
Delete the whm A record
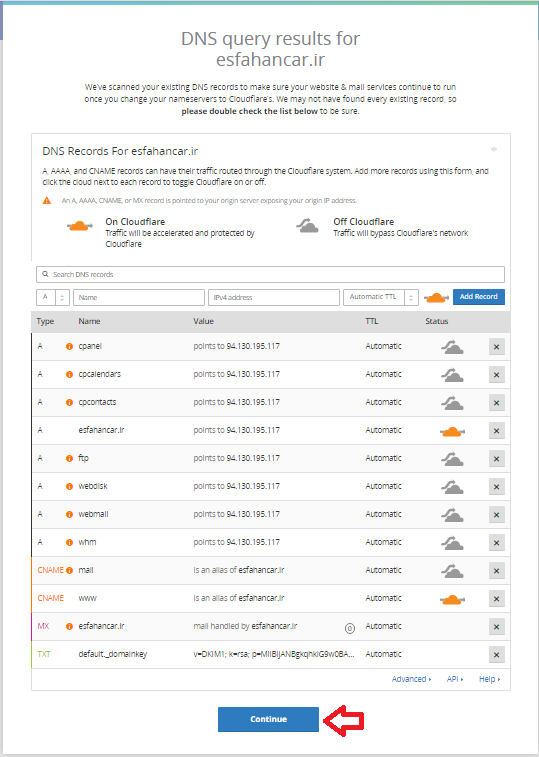pos(496,543)
